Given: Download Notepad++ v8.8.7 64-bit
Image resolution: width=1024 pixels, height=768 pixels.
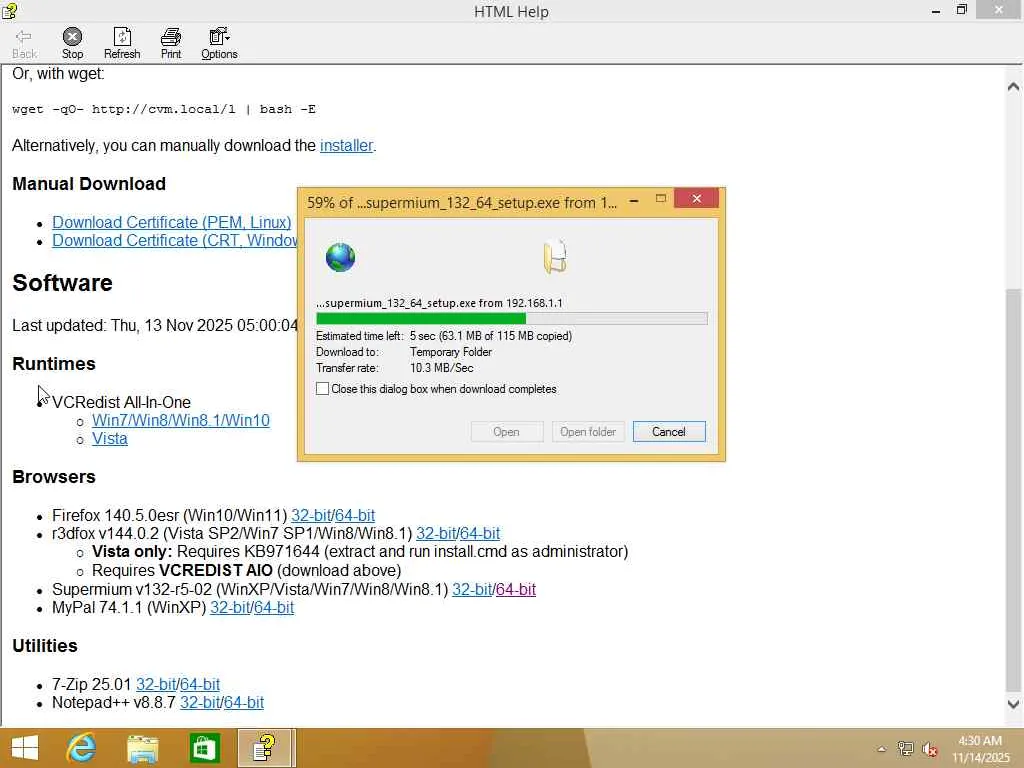Looking at the screenshot, I should pos(244,703).
